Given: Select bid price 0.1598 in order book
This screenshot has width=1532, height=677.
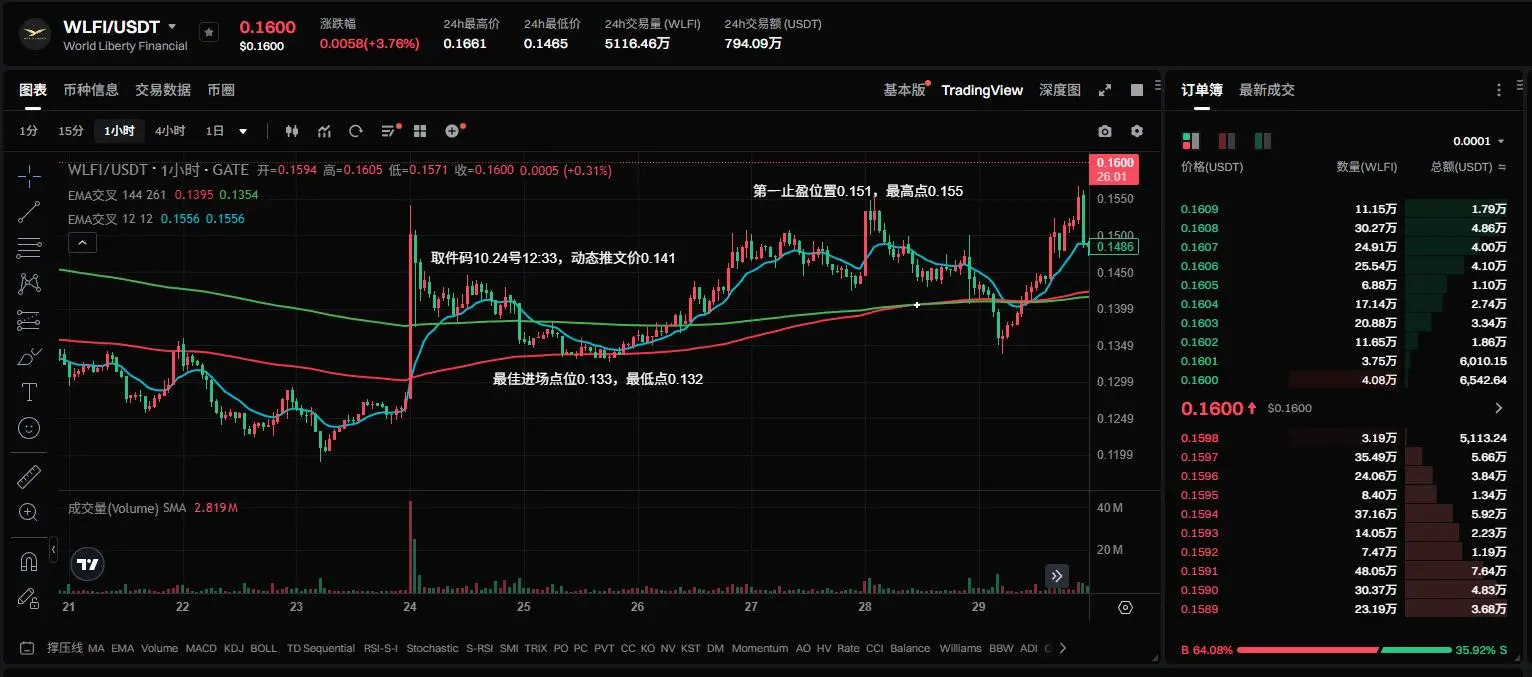Looking at the screenshot, I should coord(1200,437).
